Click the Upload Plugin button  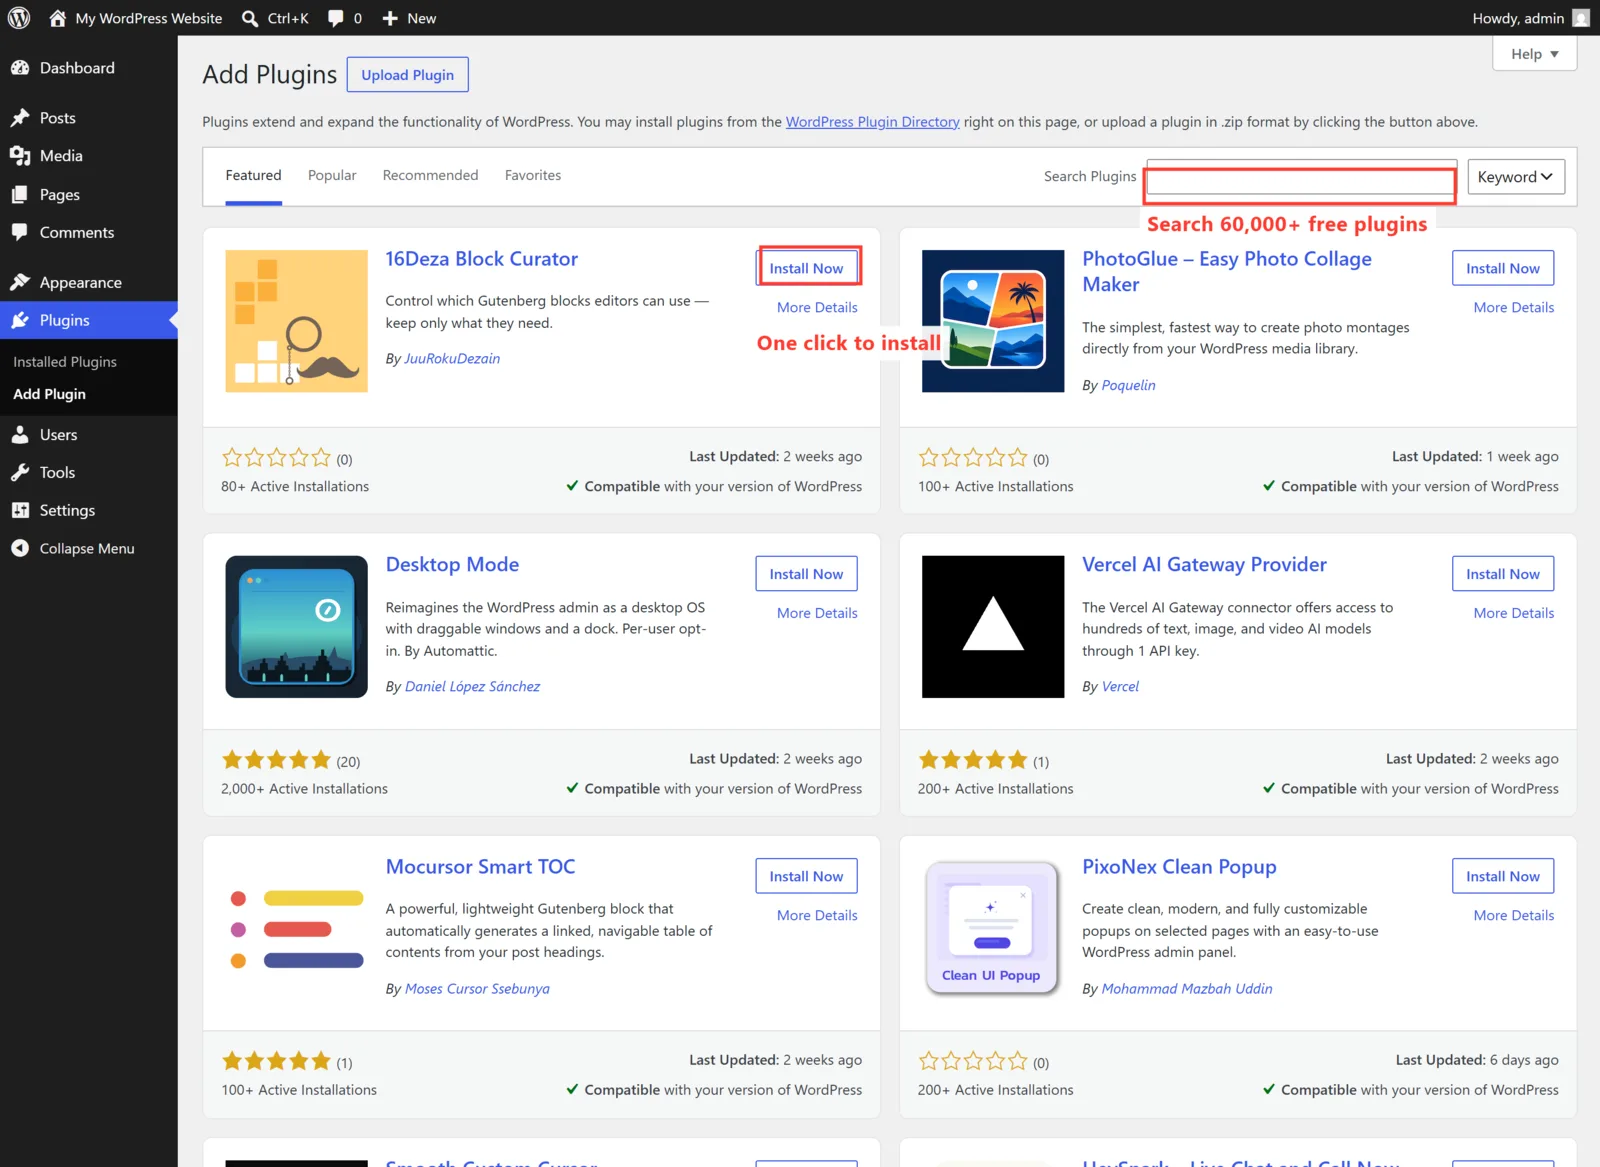point(407,75)
